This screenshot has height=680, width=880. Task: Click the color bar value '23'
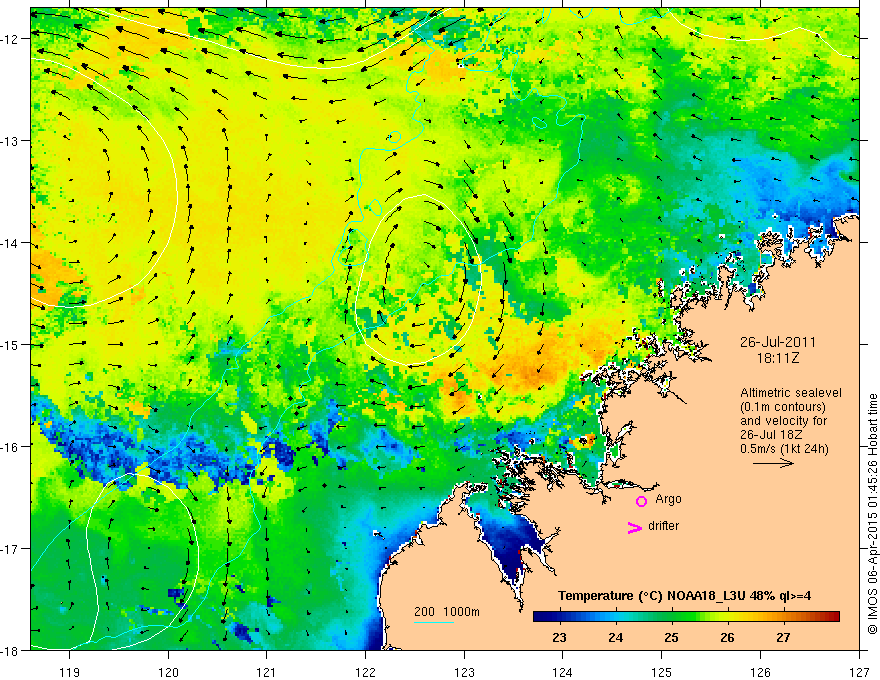click(559, 637)
